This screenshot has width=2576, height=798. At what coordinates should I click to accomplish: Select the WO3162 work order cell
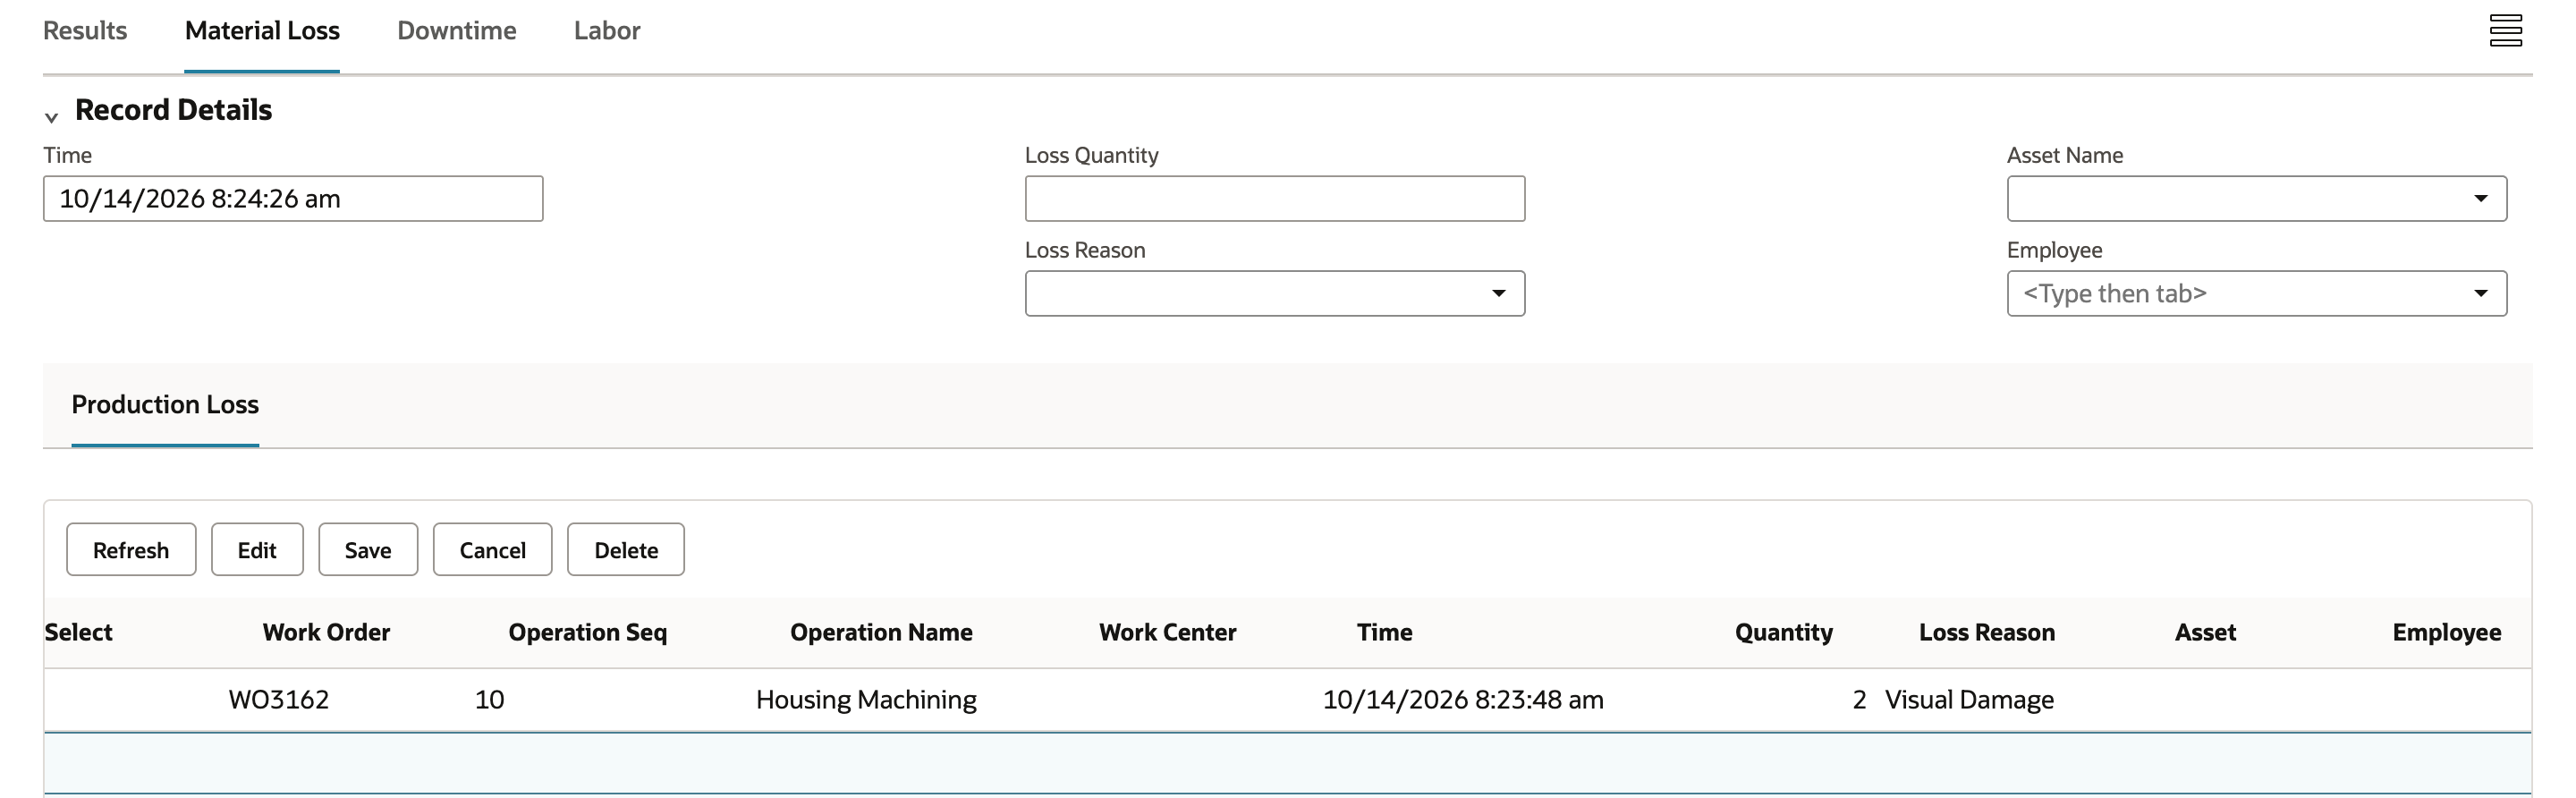click(x=279, y=699)
